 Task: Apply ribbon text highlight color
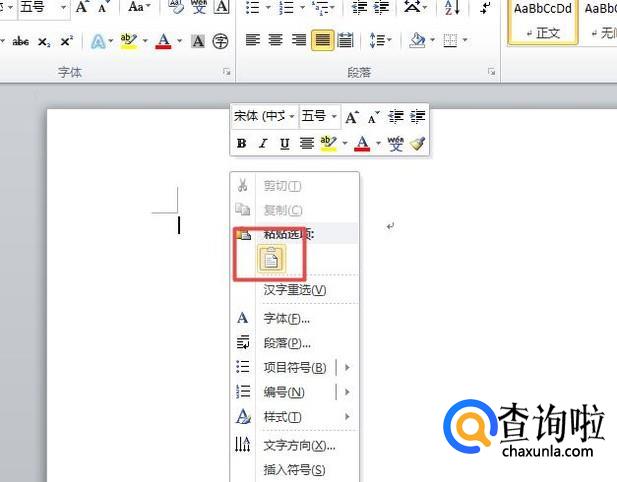pos(129,41)
